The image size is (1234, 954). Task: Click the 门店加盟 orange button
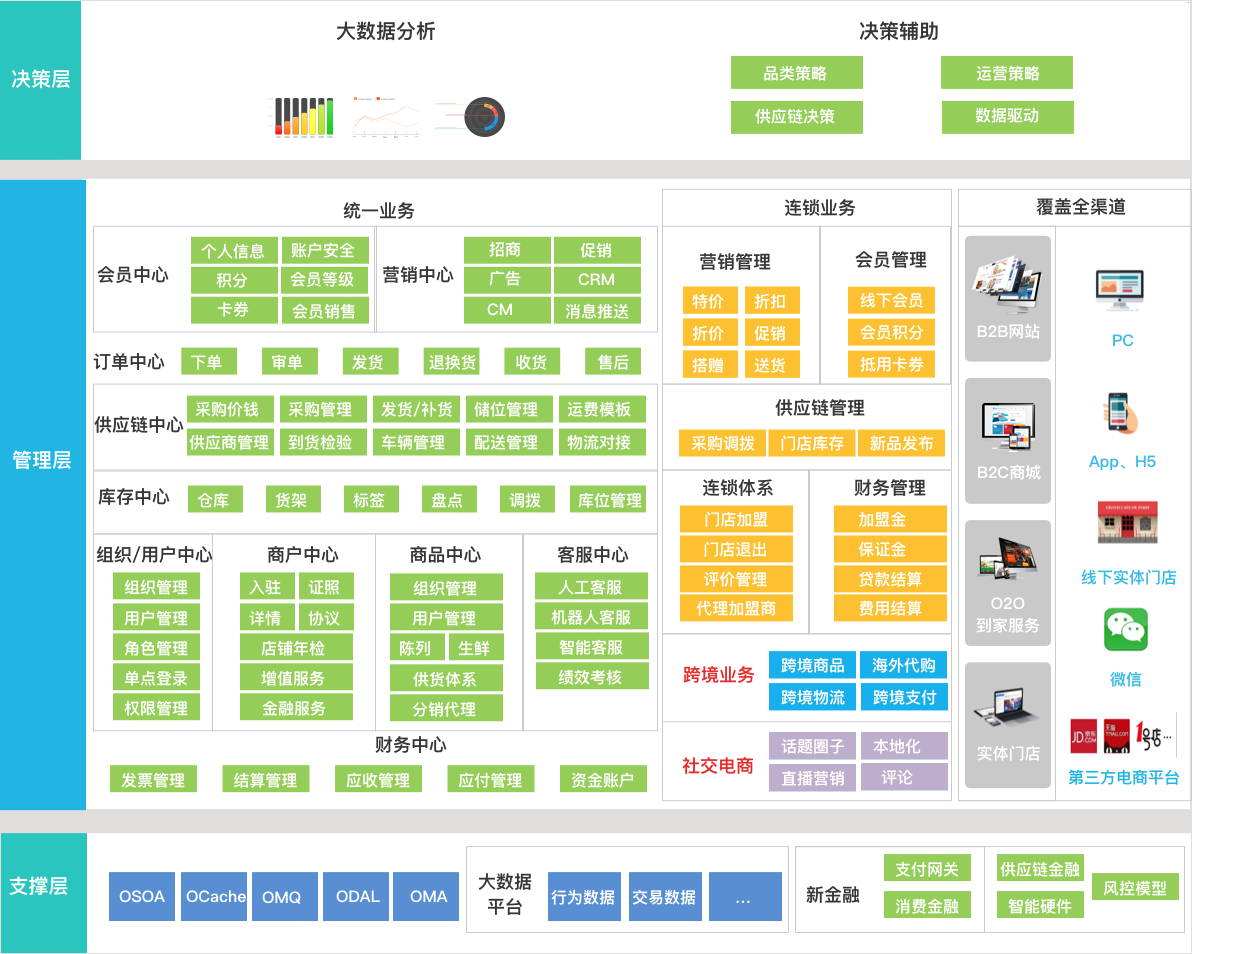click(x=735, y=519)
